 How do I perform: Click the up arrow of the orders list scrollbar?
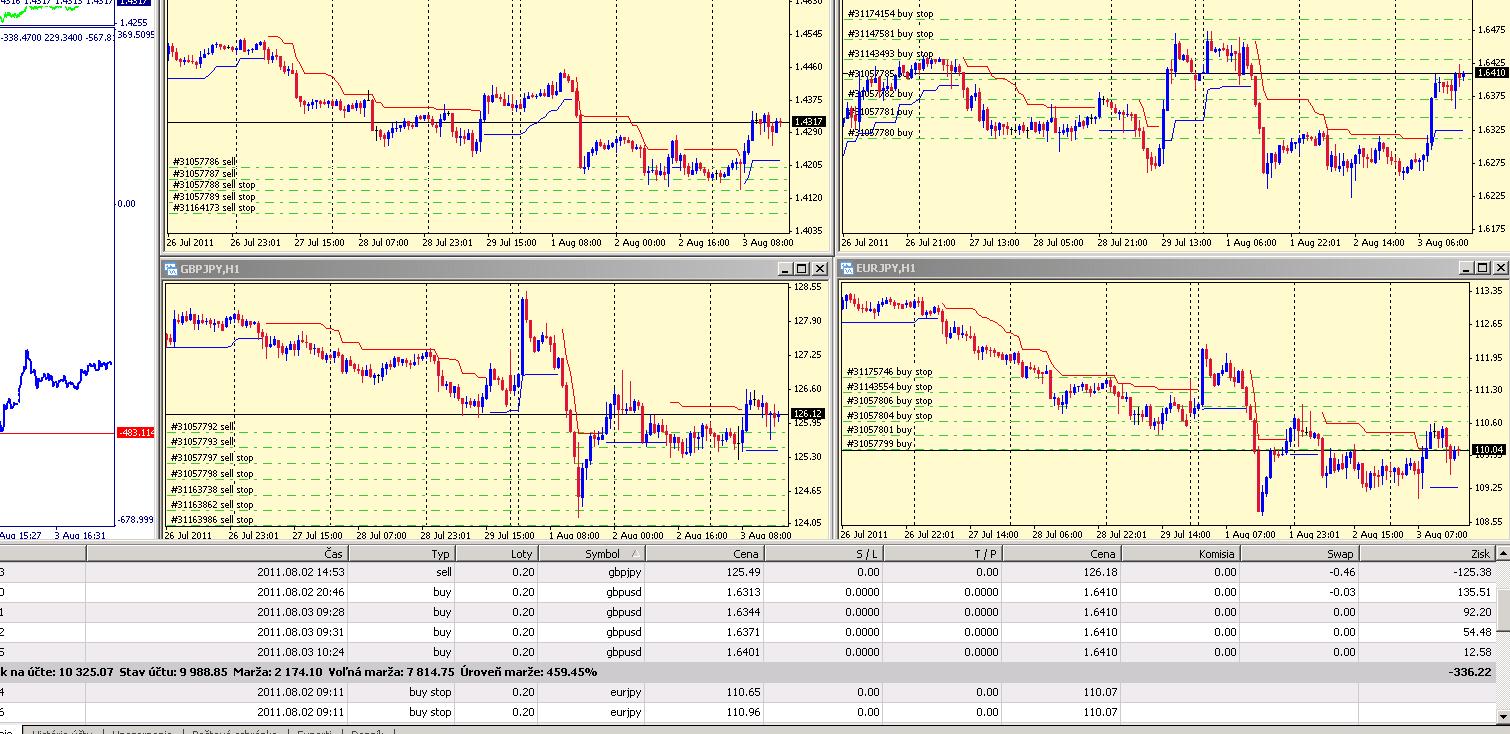(x=1502, y=553)
